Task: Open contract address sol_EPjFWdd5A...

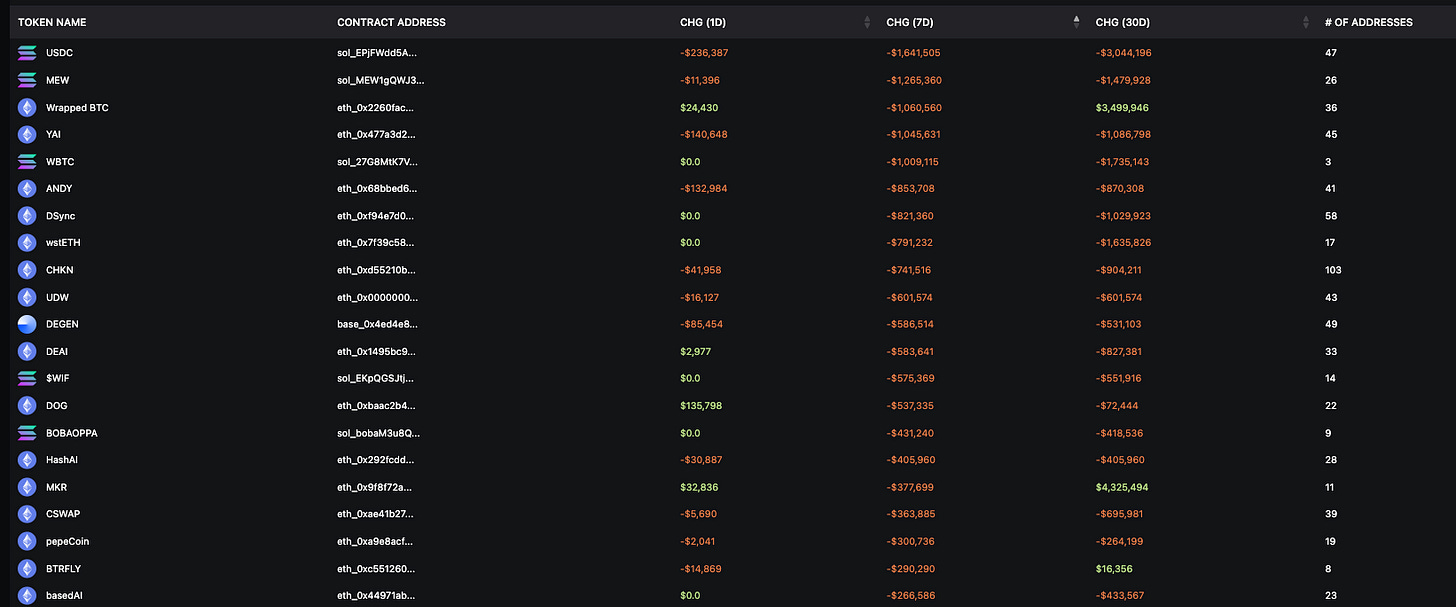Action: (x=377, y=52)
